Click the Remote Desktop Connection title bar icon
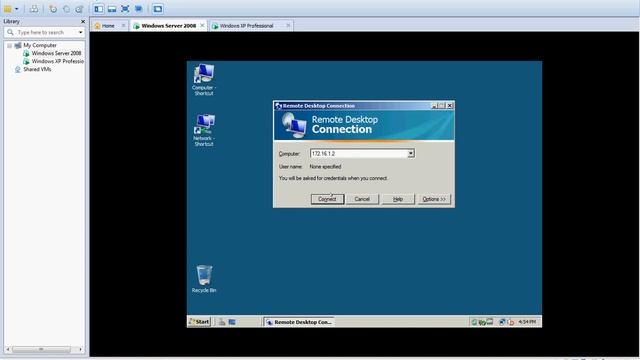The image size is (640, 360). click(x=278, y=106)
